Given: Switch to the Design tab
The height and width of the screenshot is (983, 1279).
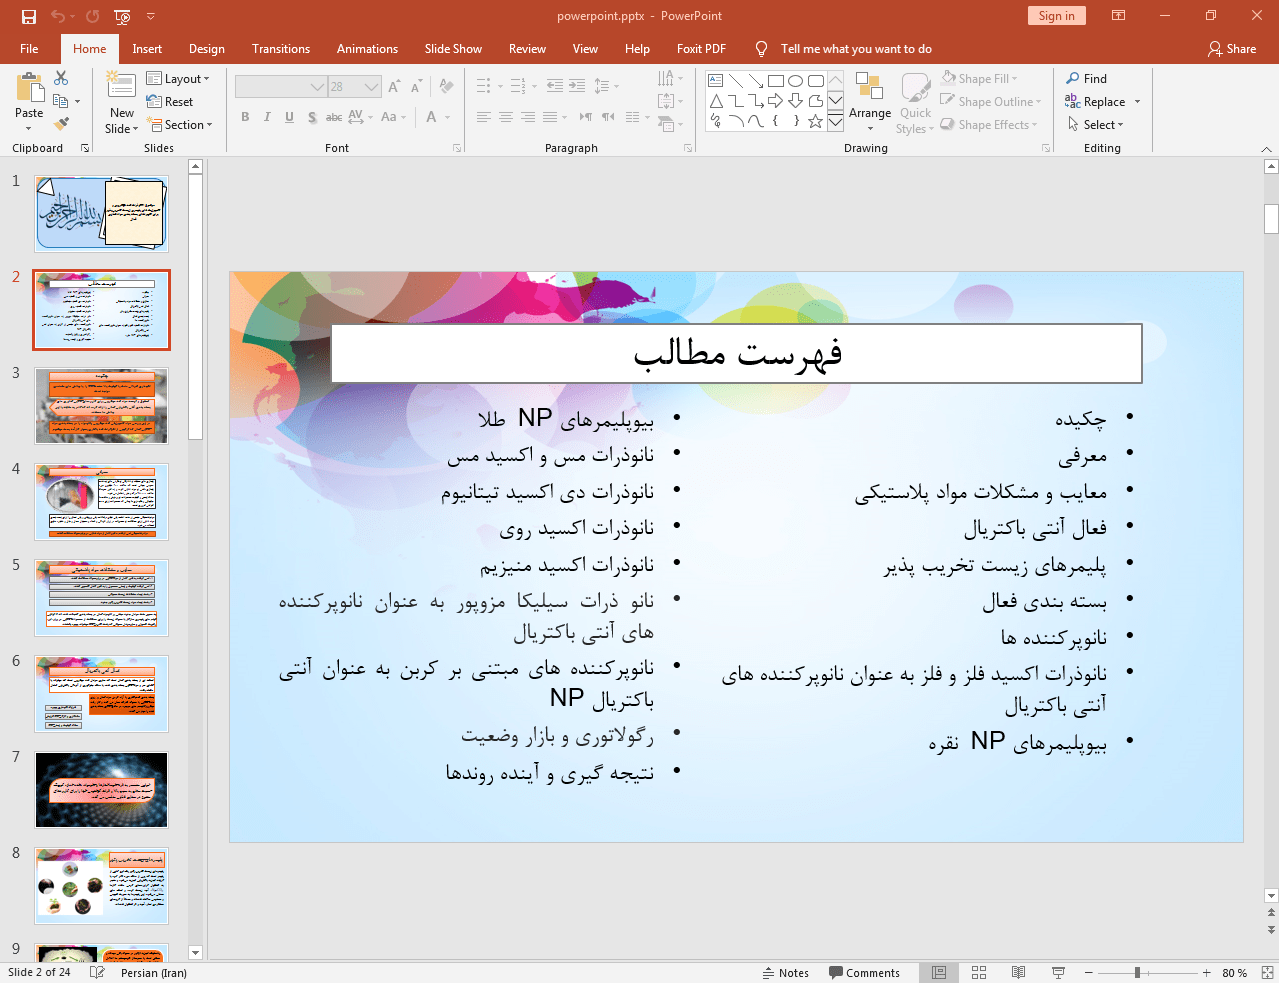Looking at the screenshot, I should tap(206, 49).
